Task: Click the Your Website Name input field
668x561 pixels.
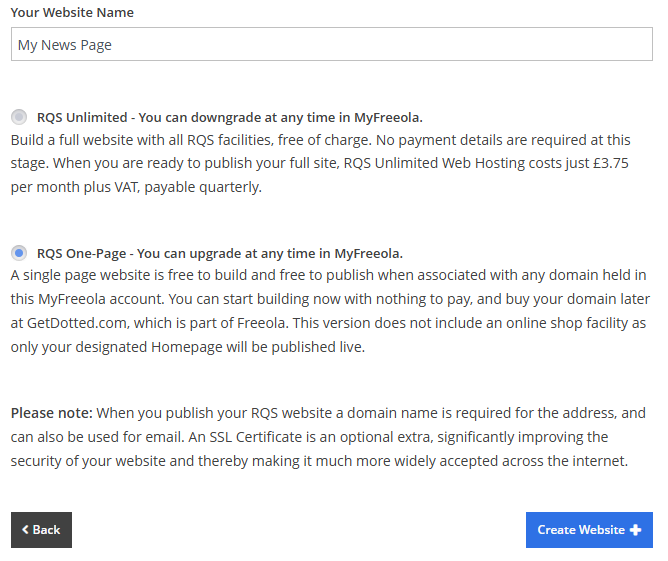Action: 331,44
